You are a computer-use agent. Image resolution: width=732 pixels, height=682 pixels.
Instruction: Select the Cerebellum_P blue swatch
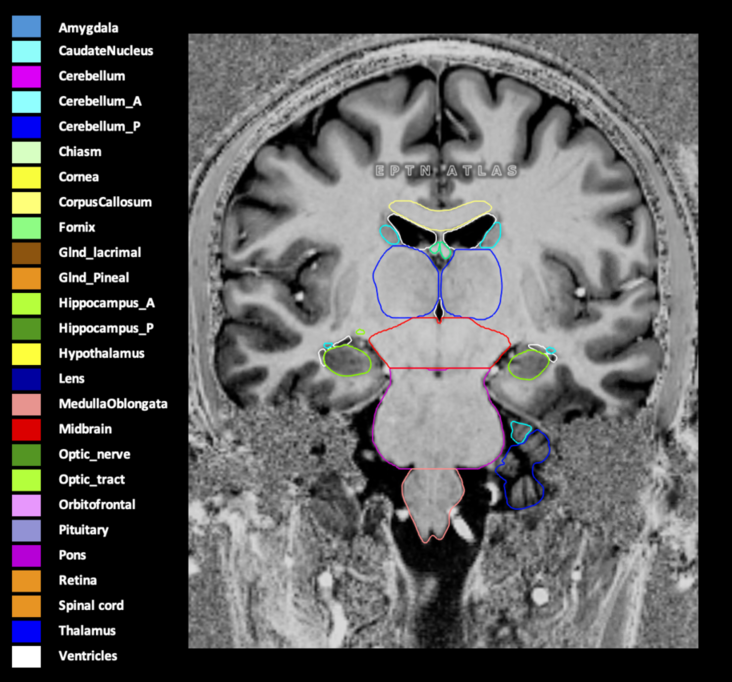coord(26,127)
